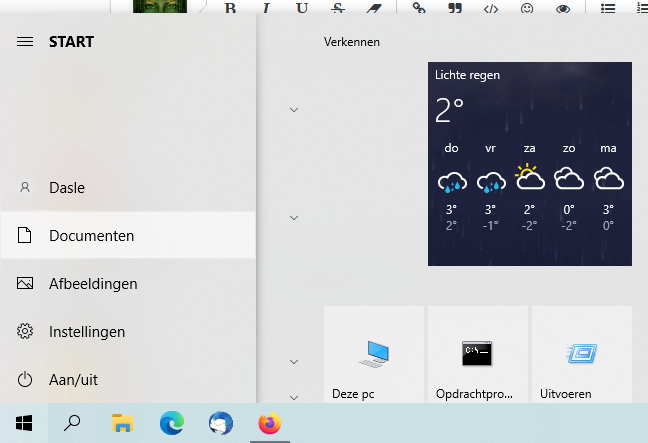Screen dimensions: 648x443
Task: Launch Microsoft Edge from the taskbar
Action: pos(172,423)
